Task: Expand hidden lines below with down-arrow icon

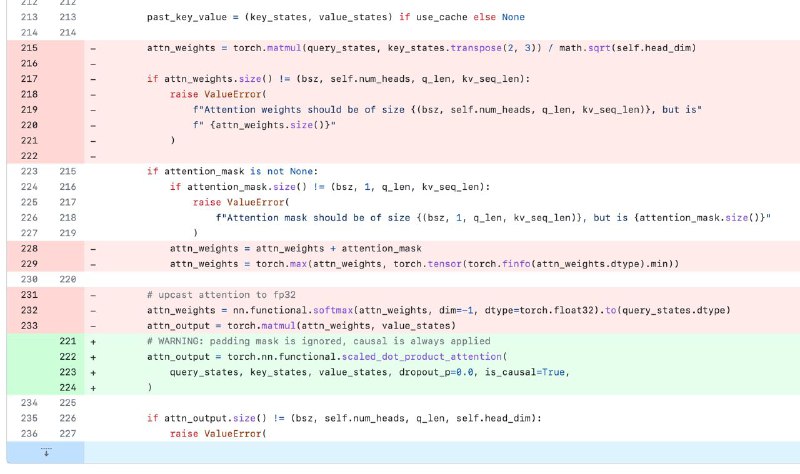Action: pos(46,452)
